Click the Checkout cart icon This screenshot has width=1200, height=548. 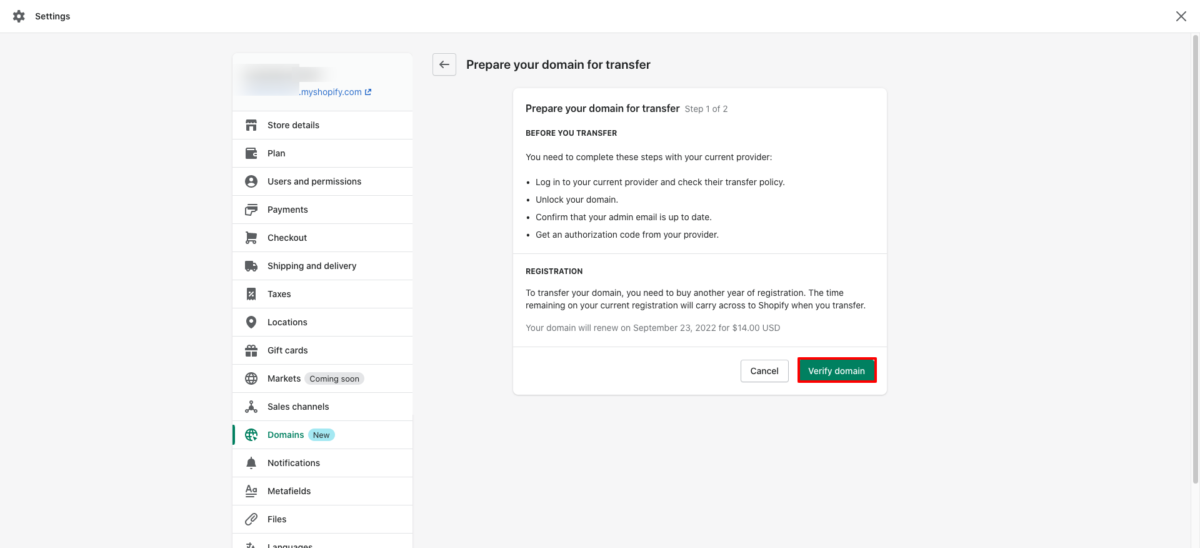pos(251,238)
